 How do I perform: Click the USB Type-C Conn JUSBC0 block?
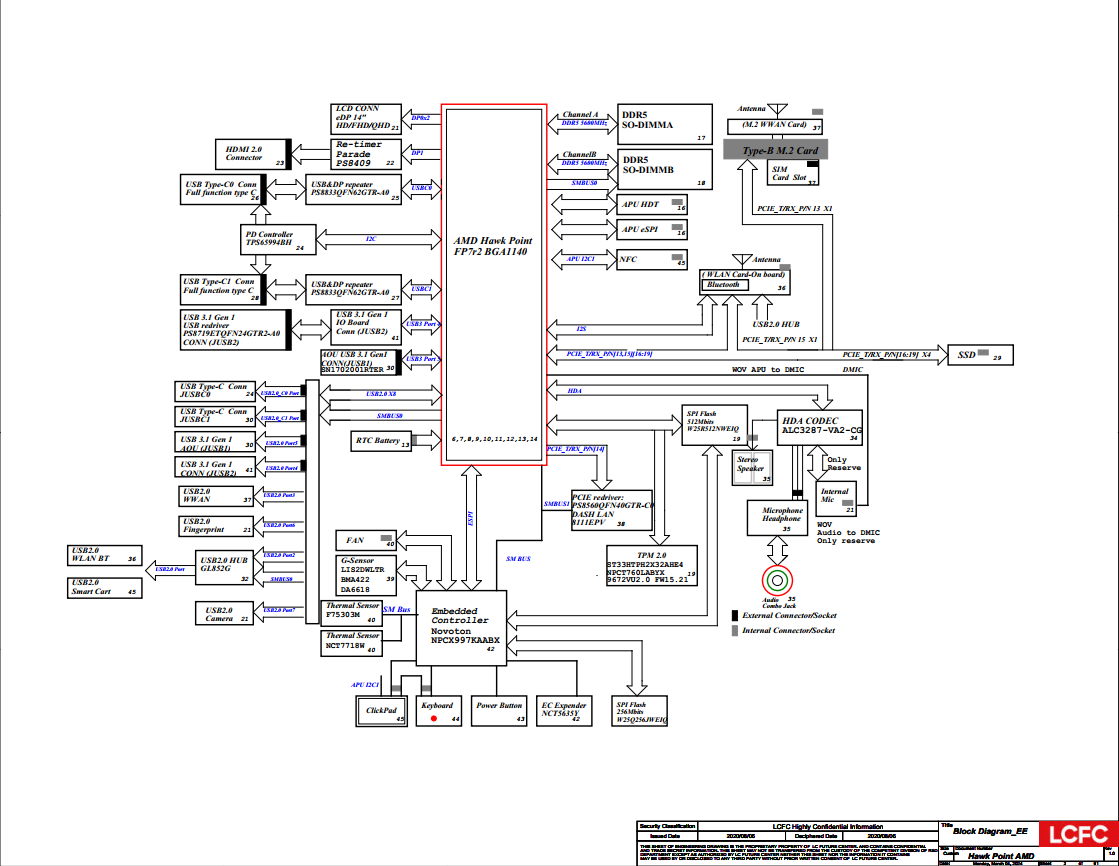215,391
